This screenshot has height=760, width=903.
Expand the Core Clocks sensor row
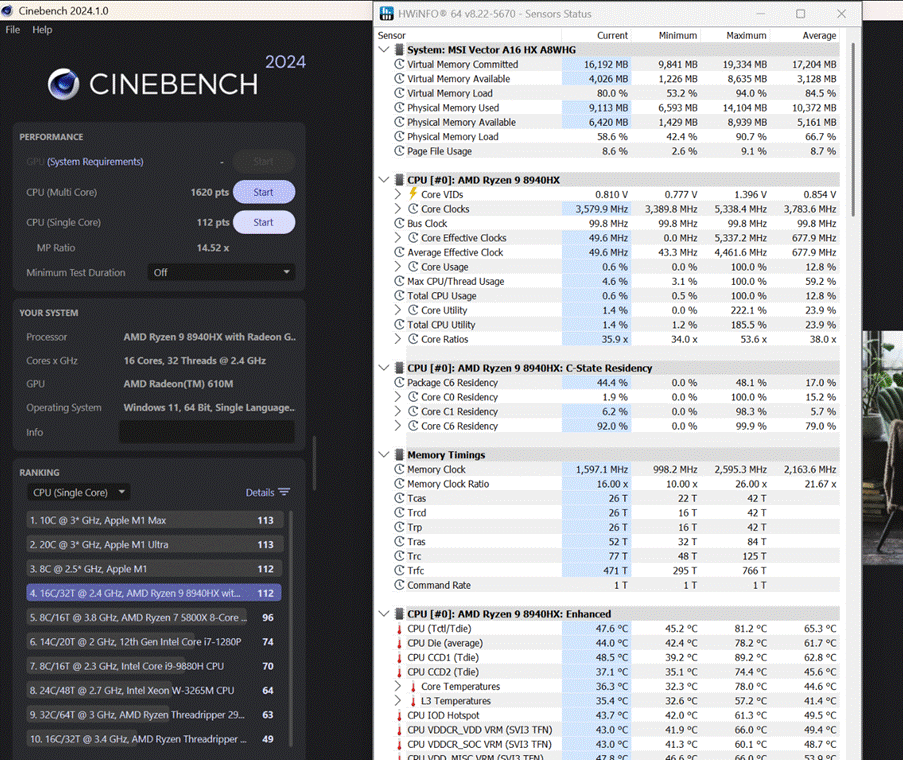(399, 209)
